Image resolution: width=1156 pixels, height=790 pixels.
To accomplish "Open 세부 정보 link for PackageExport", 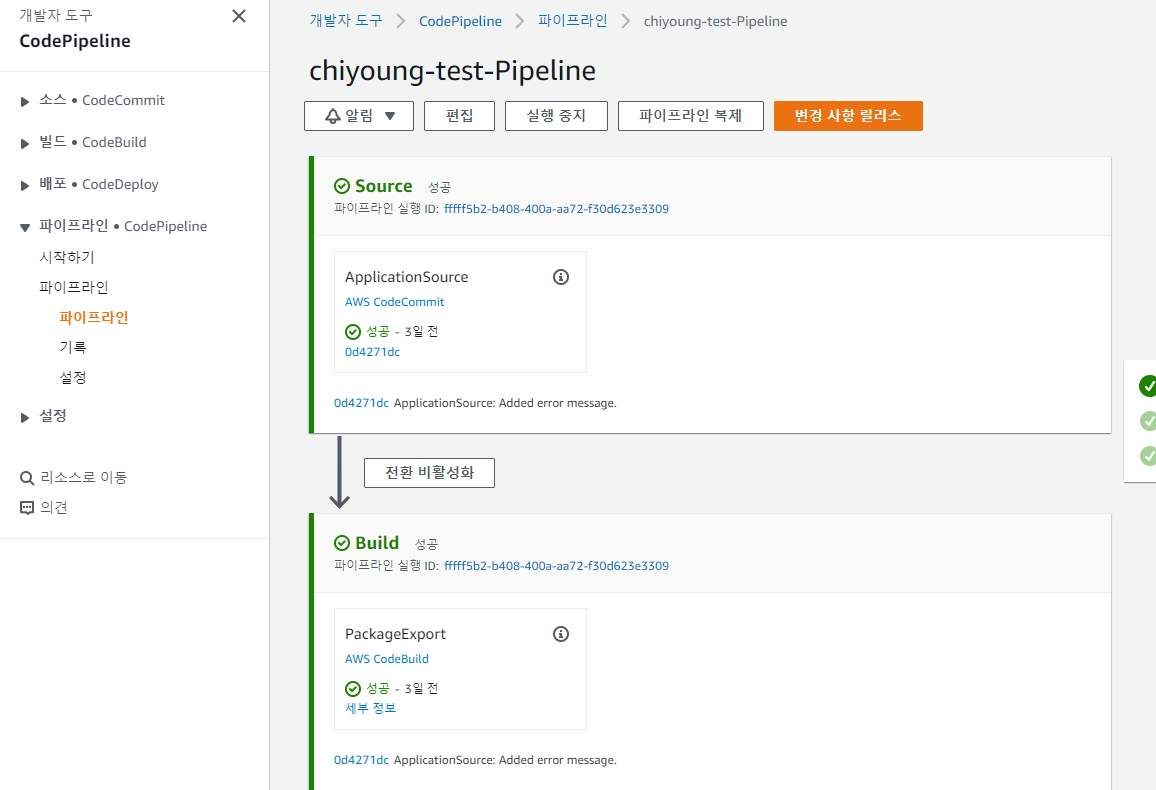I will coord(370,708).
